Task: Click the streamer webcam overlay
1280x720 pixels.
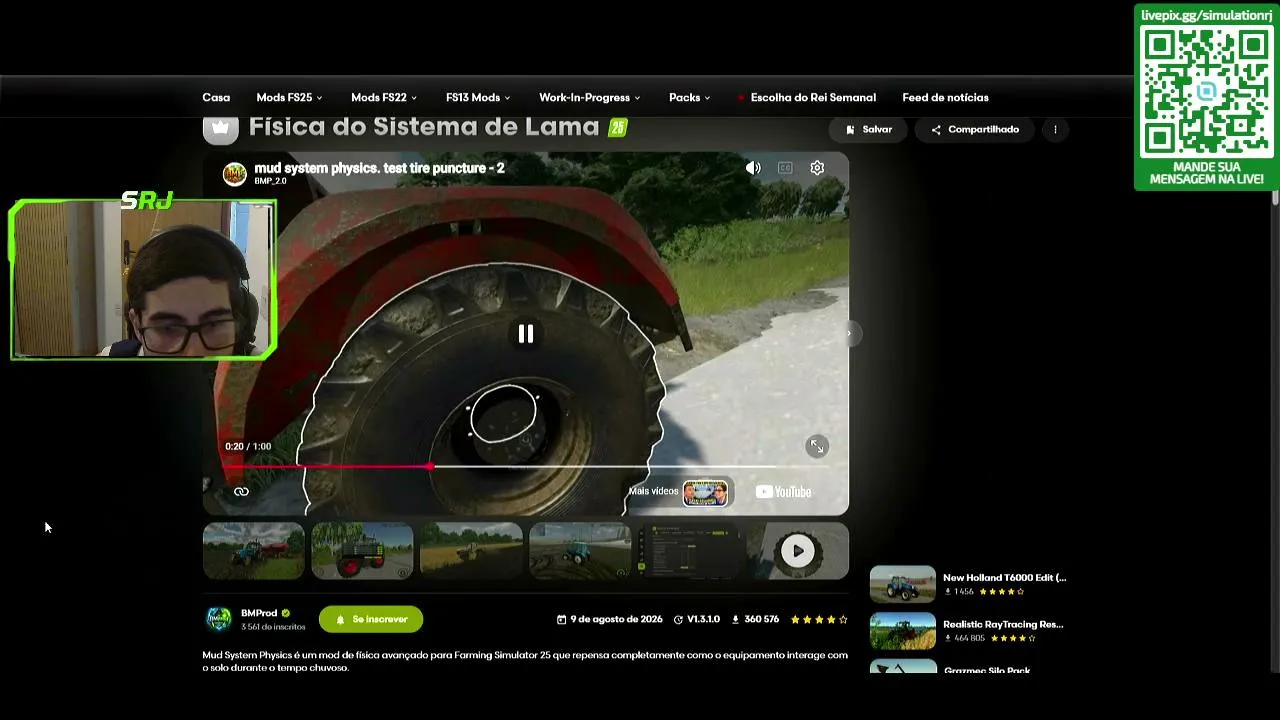Action: pos(143,279)
